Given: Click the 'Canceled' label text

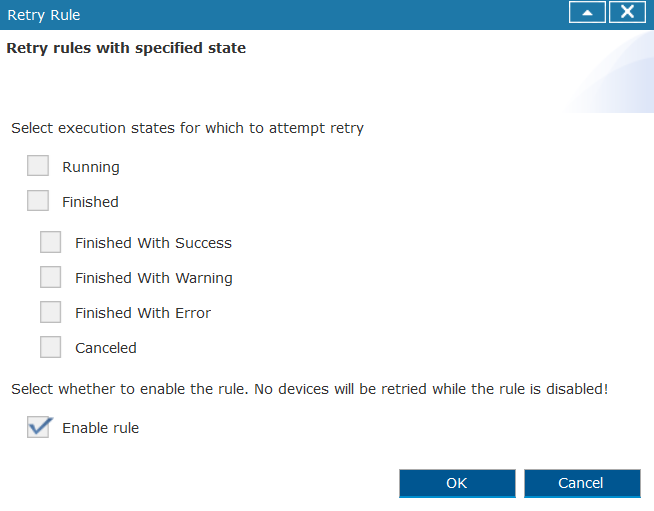Looking at the screenshot, I should 106,348.
